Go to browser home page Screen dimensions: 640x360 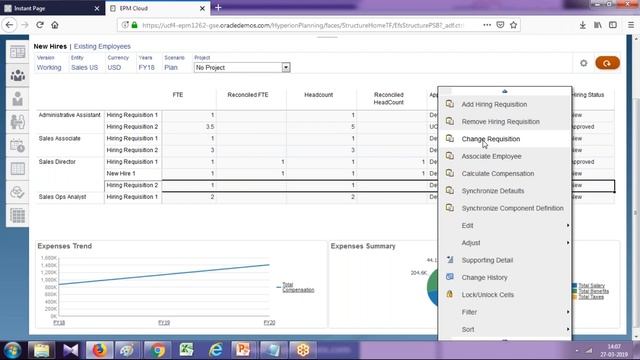55,25
